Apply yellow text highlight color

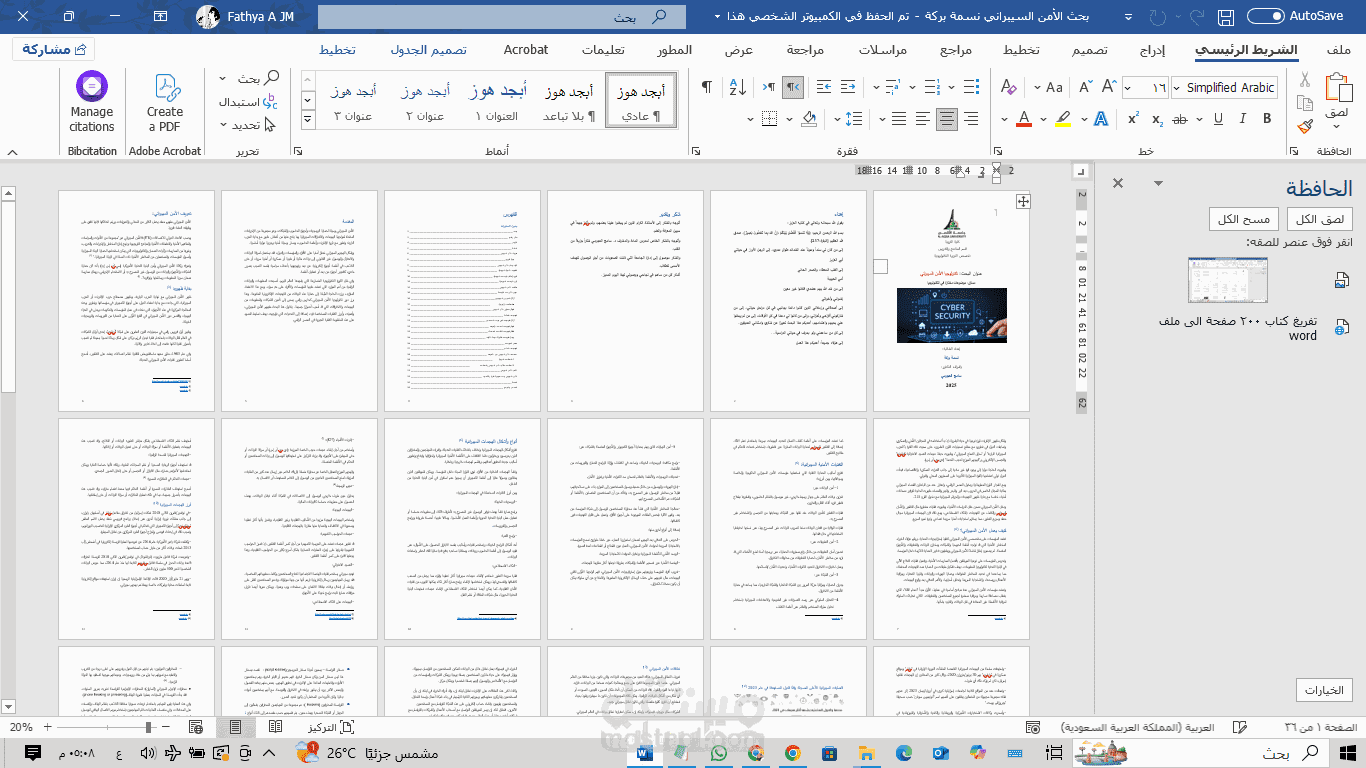pos(1063,118)
